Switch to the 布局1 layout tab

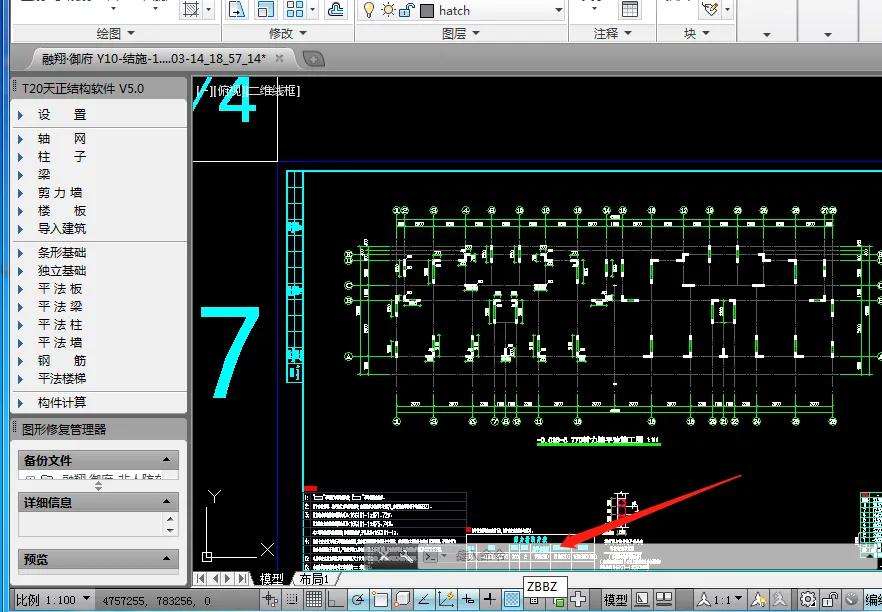(313, 579)
